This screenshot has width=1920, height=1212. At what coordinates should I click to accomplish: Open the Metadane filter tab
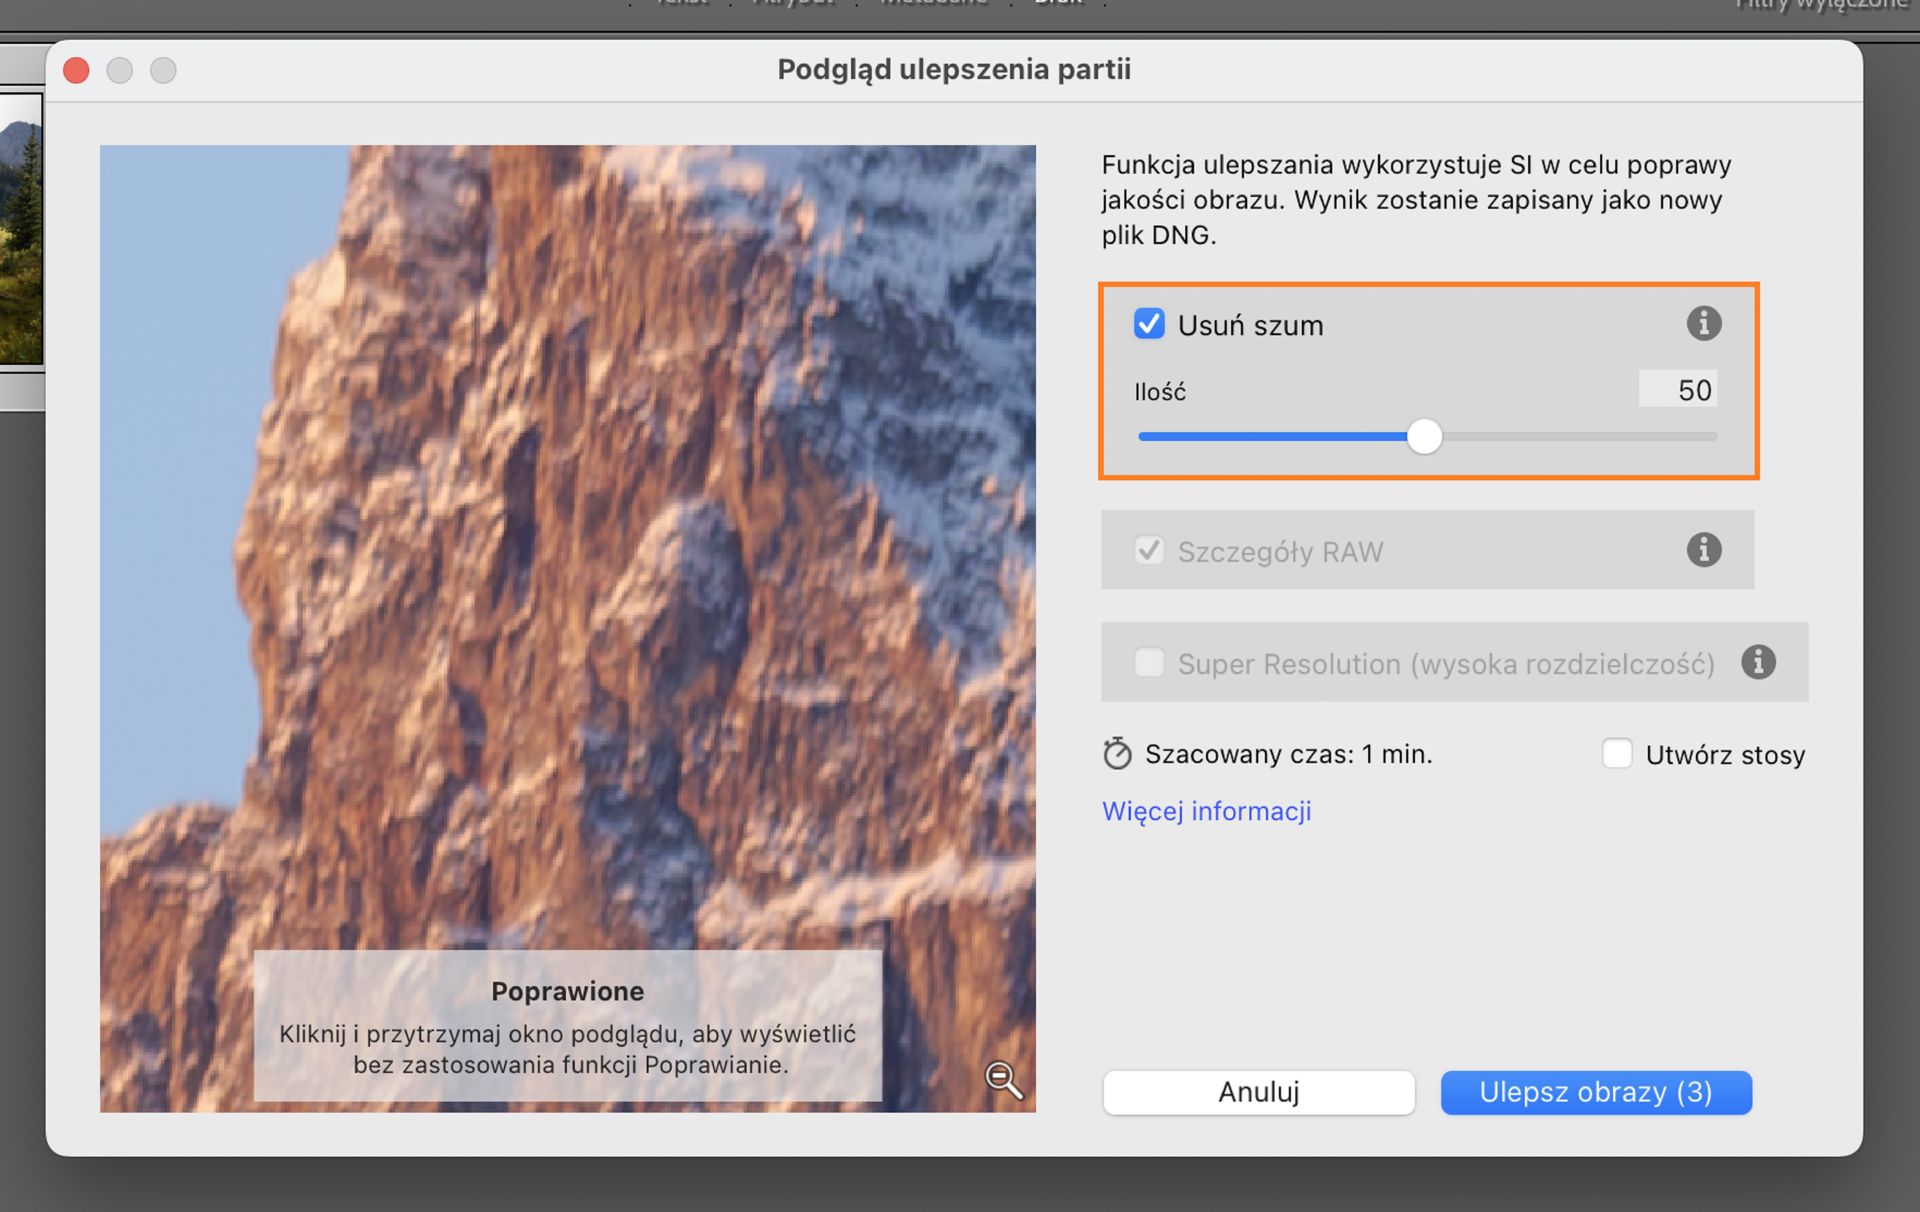[932, 4]
